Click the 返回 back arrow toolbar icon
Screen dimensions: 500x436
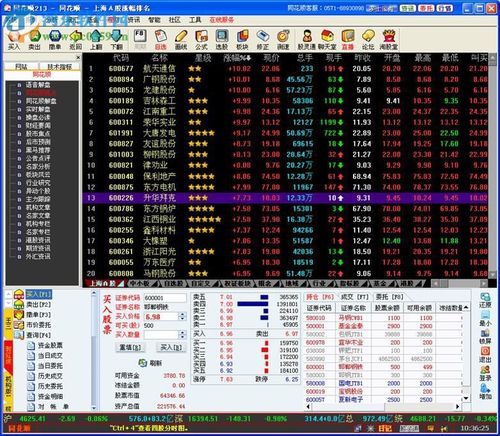click(75, 39)
